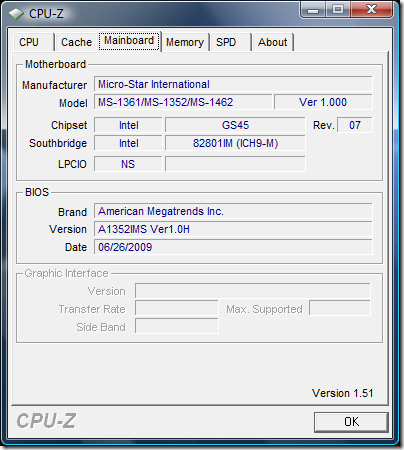Click the empty LPCIO model field
The height and width of the screenshot is (450, 404).
click(235, 164)
